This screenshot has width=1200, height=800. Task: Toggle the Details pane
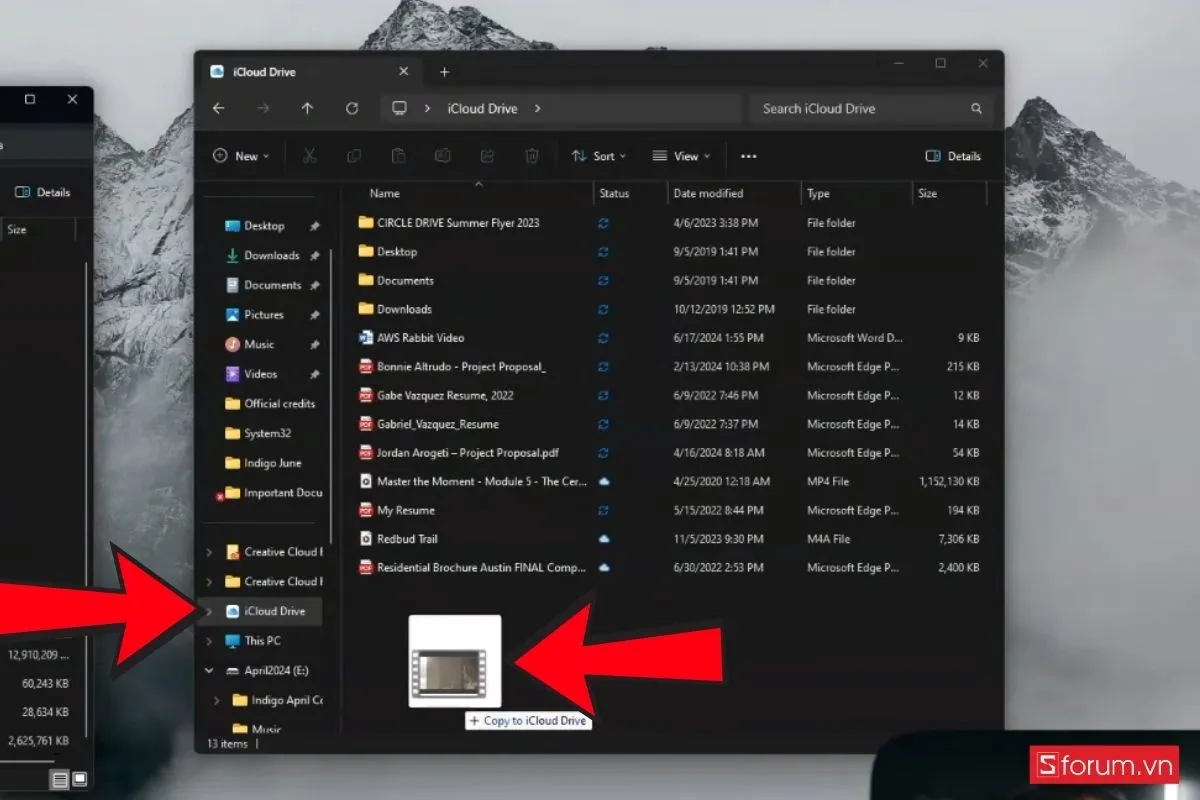point(952,156)
